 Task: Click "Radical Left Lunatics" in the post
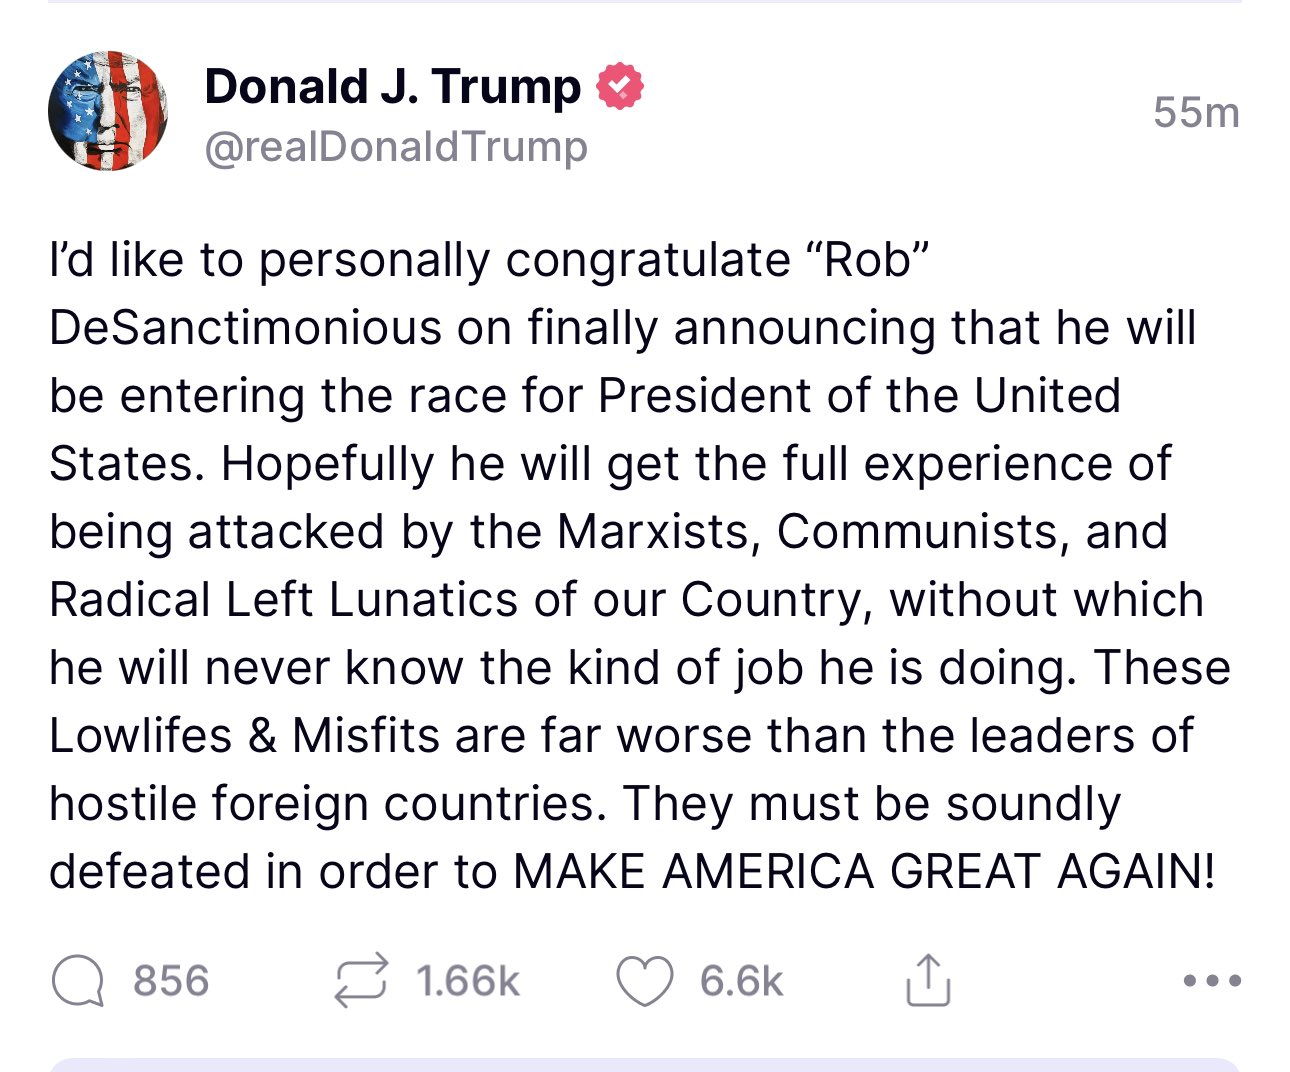pos(284,600)
